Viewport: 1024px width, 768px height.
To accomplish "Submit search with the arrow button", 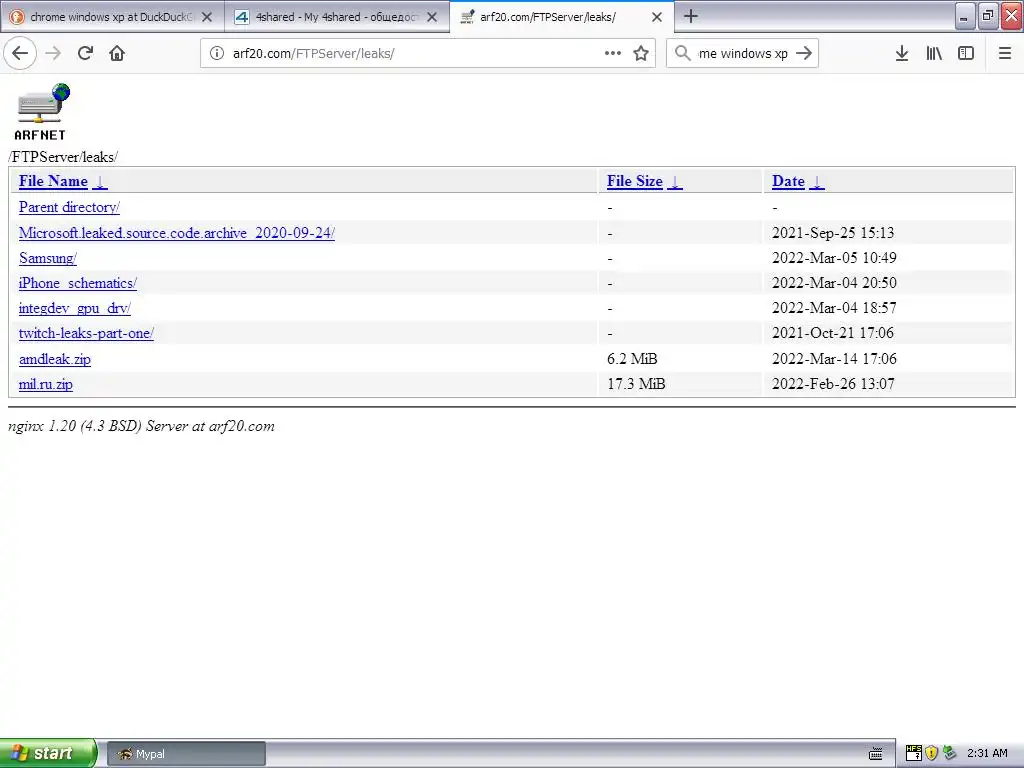I will [x=804, y=53].
